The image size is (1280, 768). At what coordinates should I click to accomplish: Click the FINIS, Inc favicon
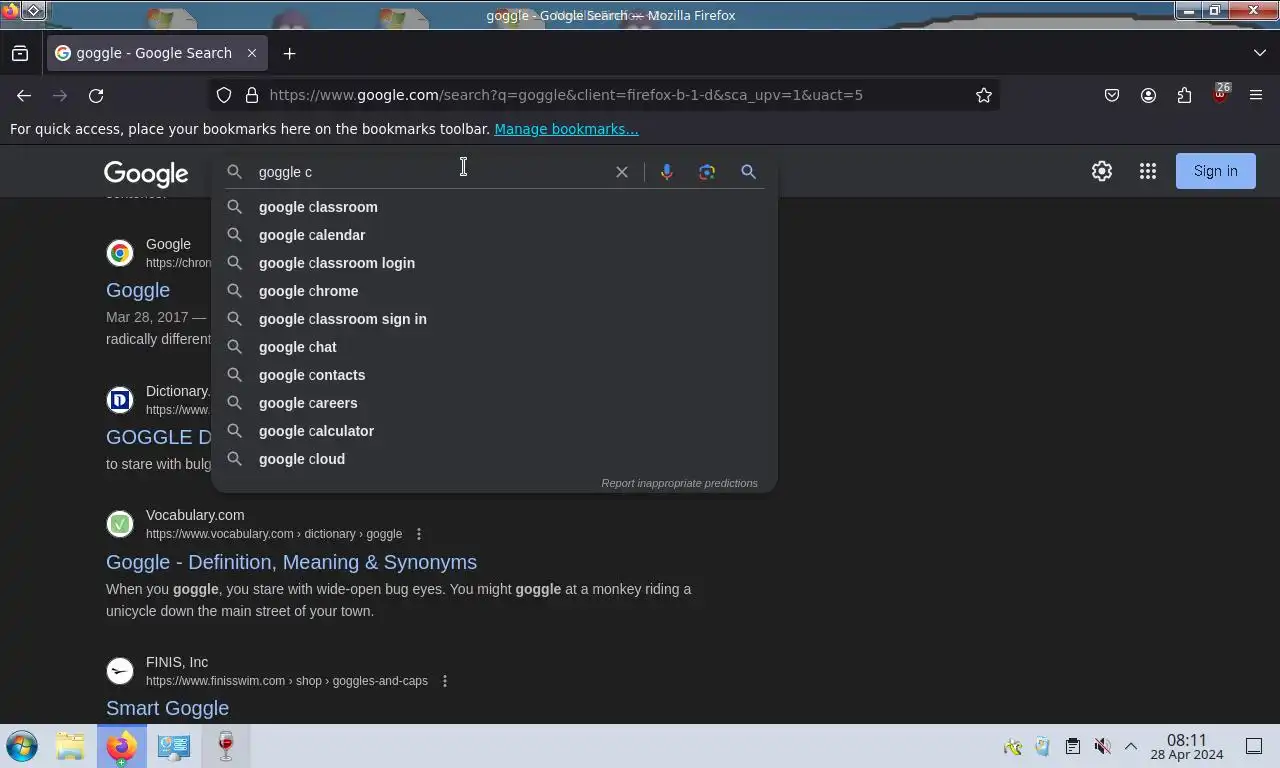click(x=120, y=671)
